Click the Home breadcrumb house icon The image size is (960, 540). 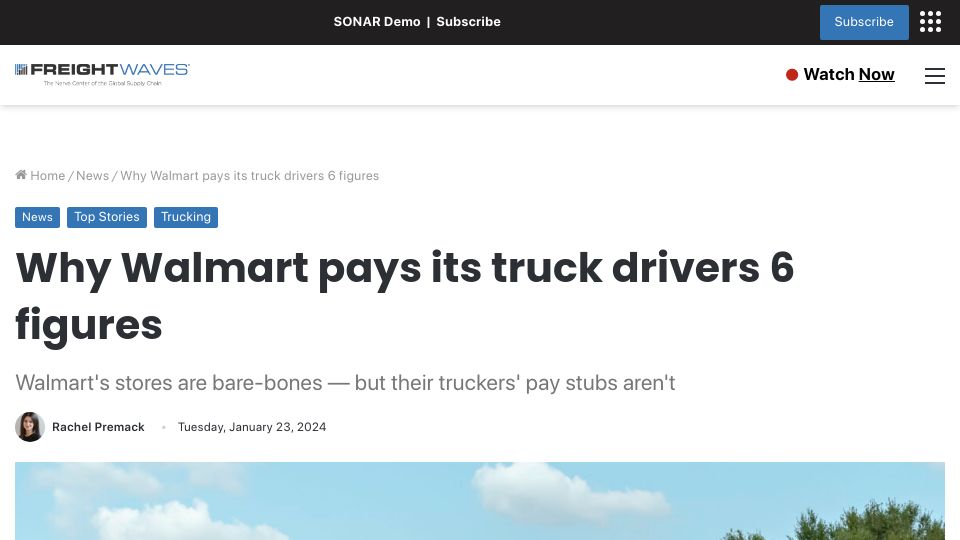[21, 175]
